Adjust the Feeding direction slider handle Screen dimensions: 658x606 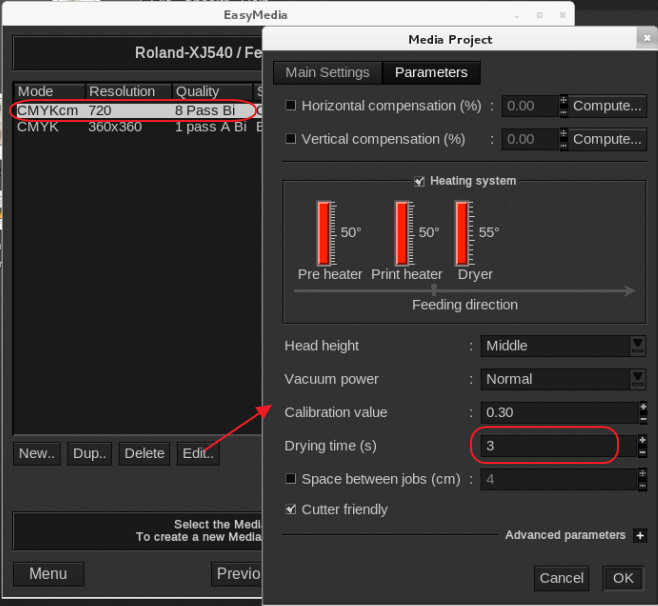(433, 291)
